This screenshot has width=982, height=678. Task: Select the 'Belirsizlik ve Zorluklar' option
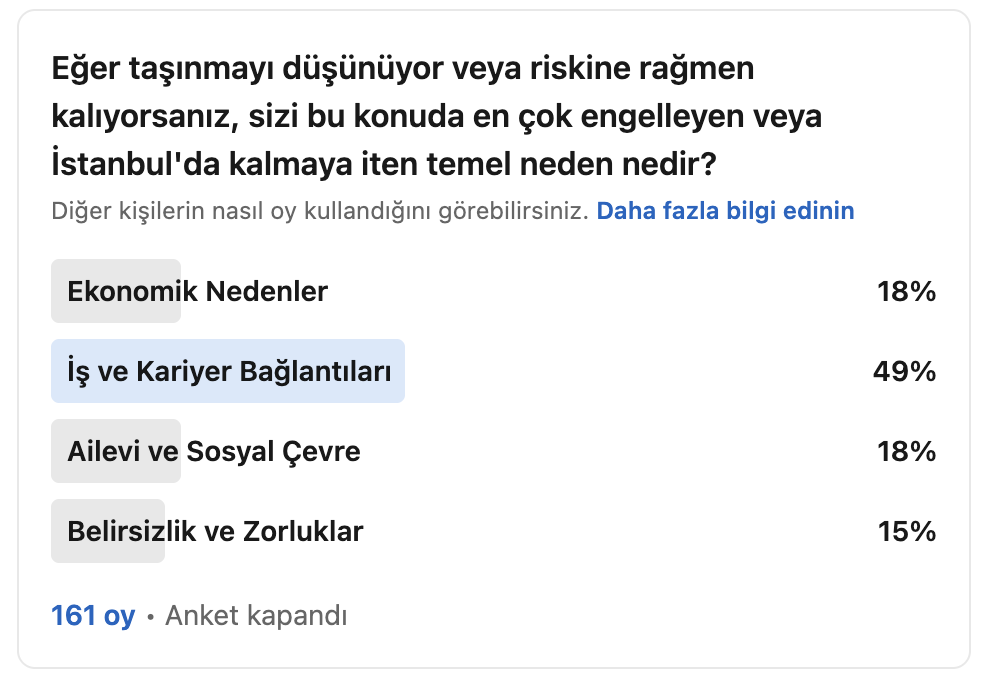[x=215, y=532]
